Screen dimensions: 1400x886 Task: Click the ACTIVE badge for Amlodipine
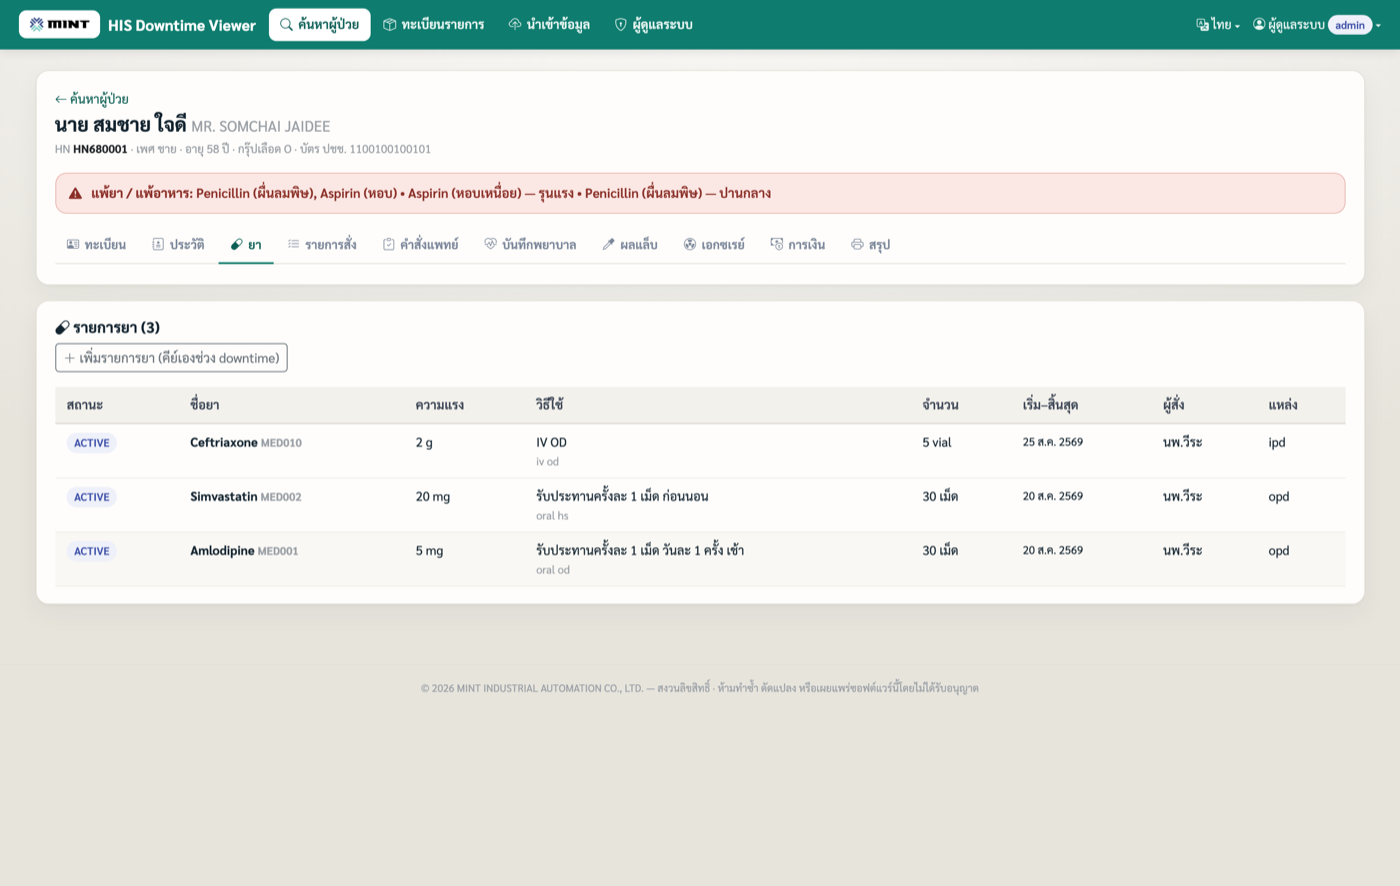[92, 551]
